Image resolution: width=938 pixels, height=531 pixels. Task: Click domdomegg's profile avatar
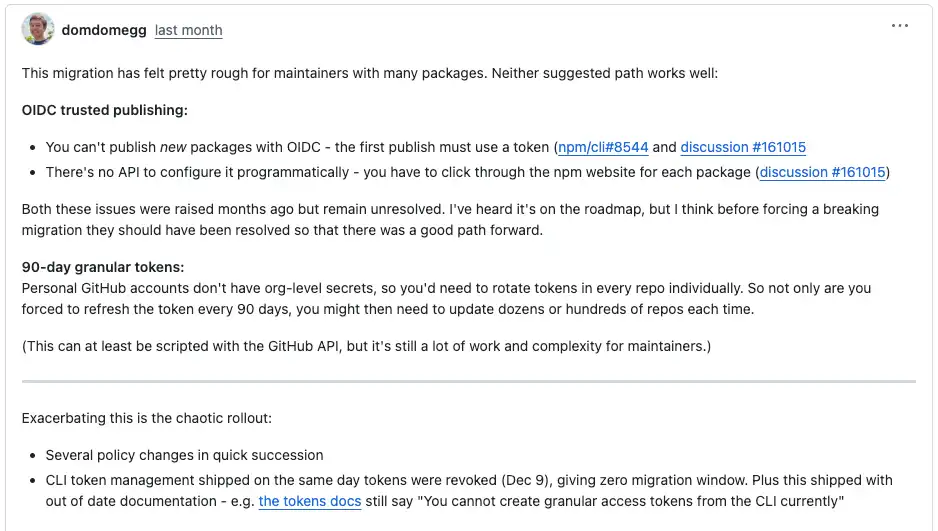(x=38, y=29)
